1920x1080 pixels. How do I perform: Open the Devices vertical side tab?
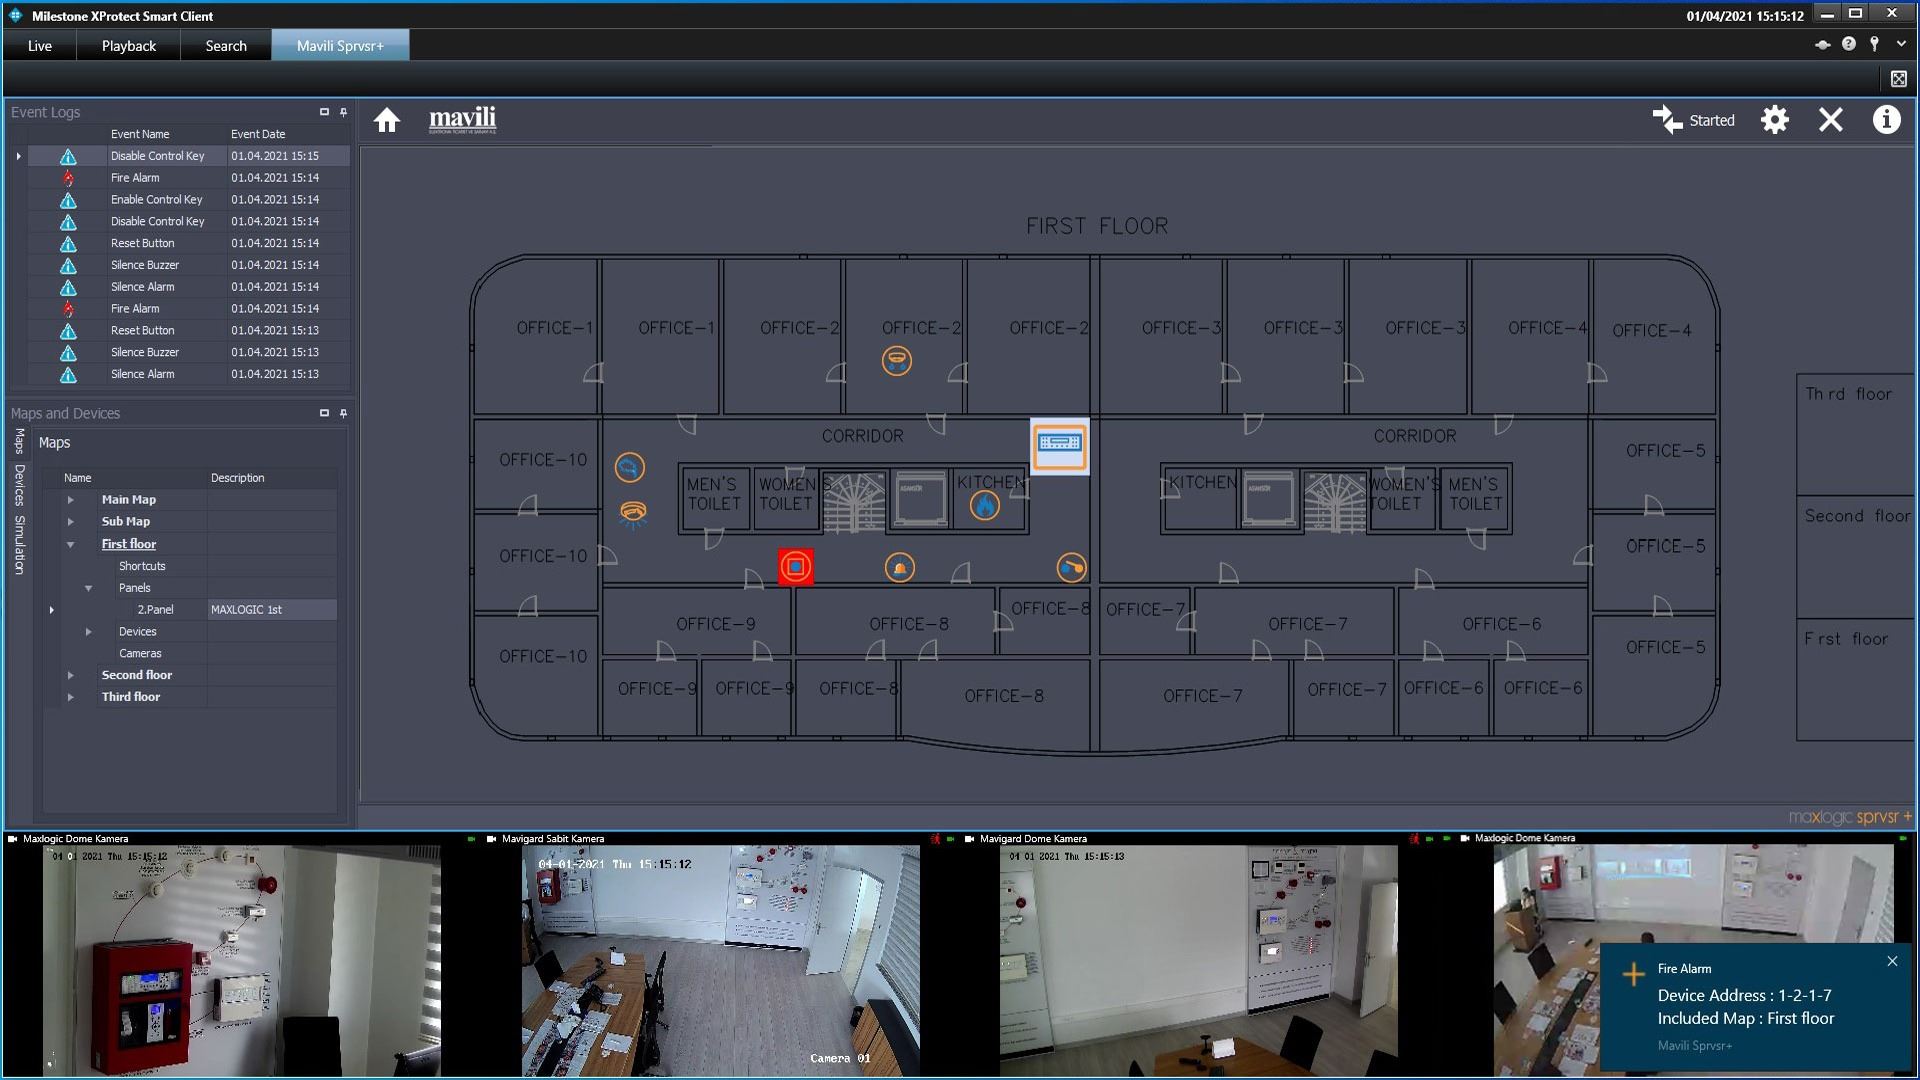(x=19, y=485)
